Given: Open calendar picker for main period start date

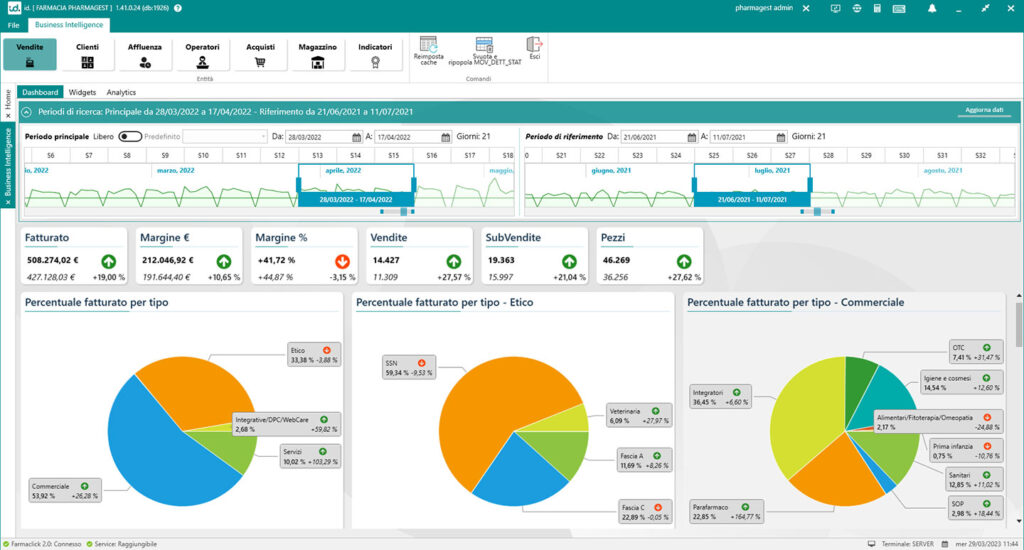Looking at the screenshot, I should [x=357, y=137].
